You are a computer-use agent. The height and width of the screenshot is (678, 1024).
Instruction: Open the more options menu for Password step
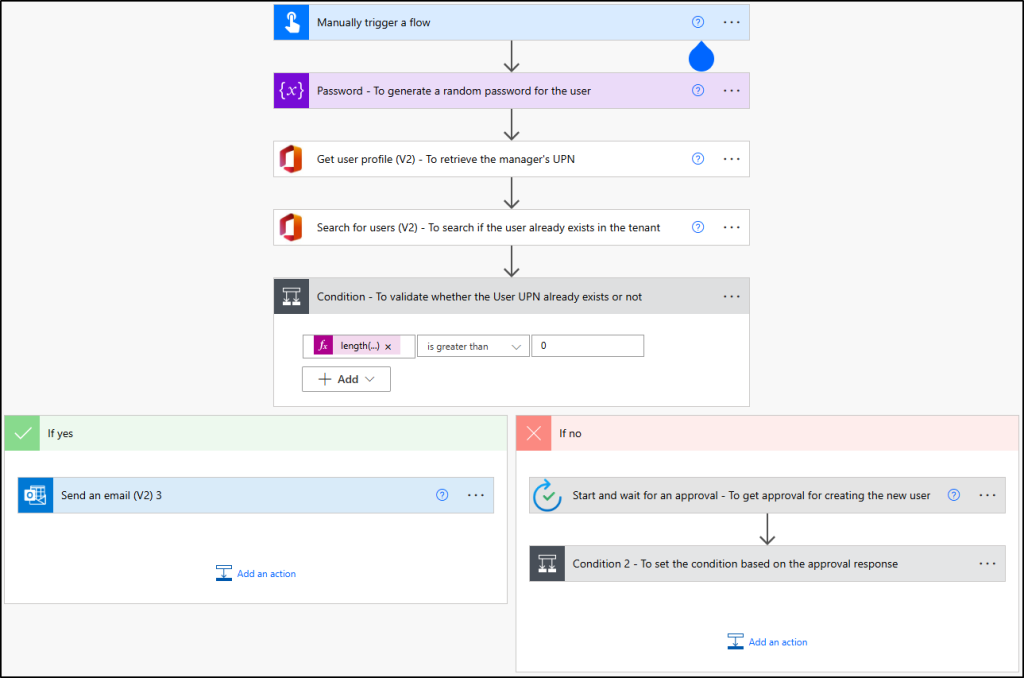coord(732,90)
